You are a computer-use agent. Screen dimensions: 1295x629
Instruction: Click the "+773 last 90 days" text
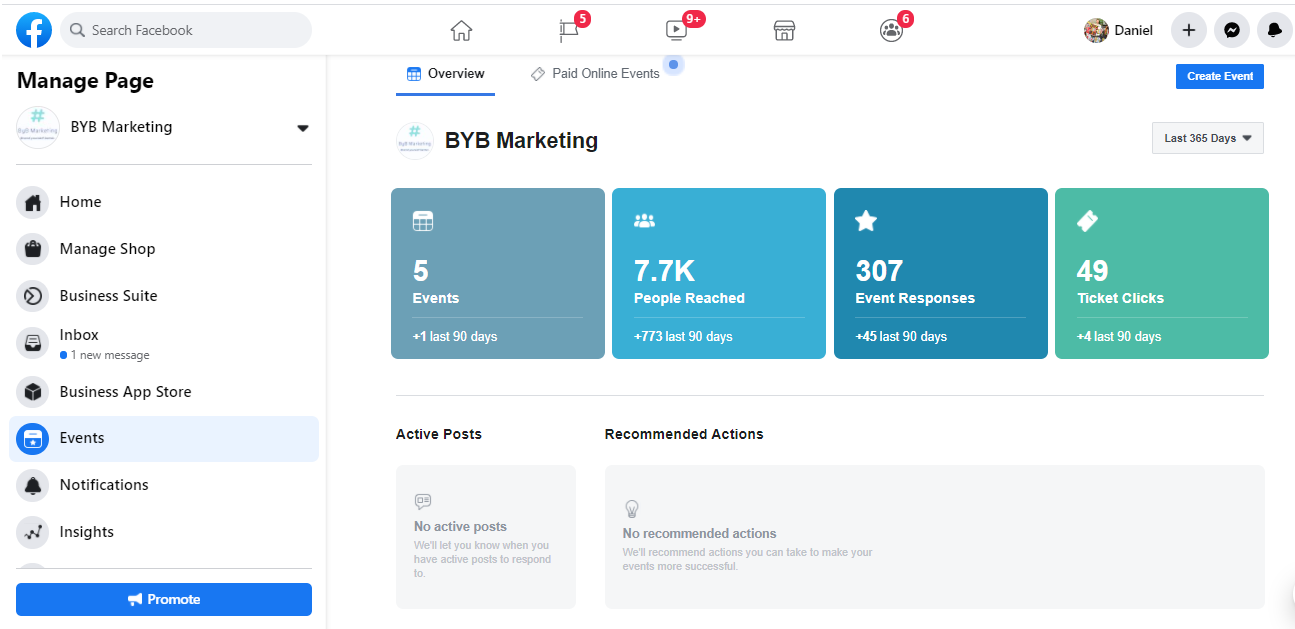[x=683, y=337]
